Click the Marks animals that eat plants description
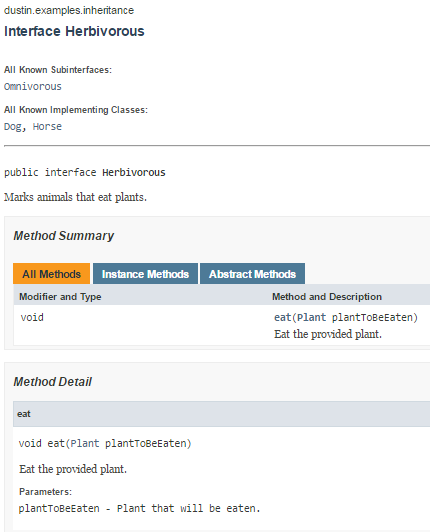Image resolution: width=430 pixels, height=532 pixels. point(75,197)
